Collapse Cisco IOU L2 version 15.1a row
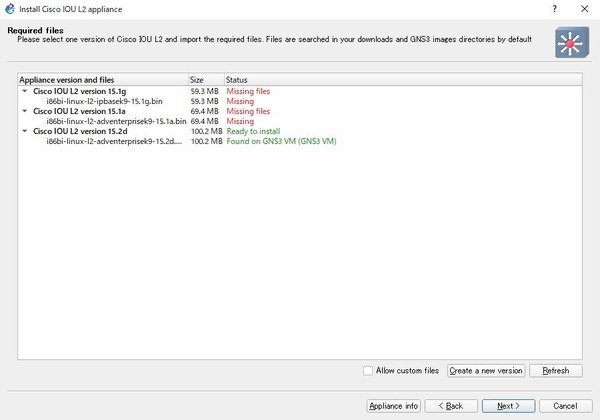 click(x=25, y=111)
